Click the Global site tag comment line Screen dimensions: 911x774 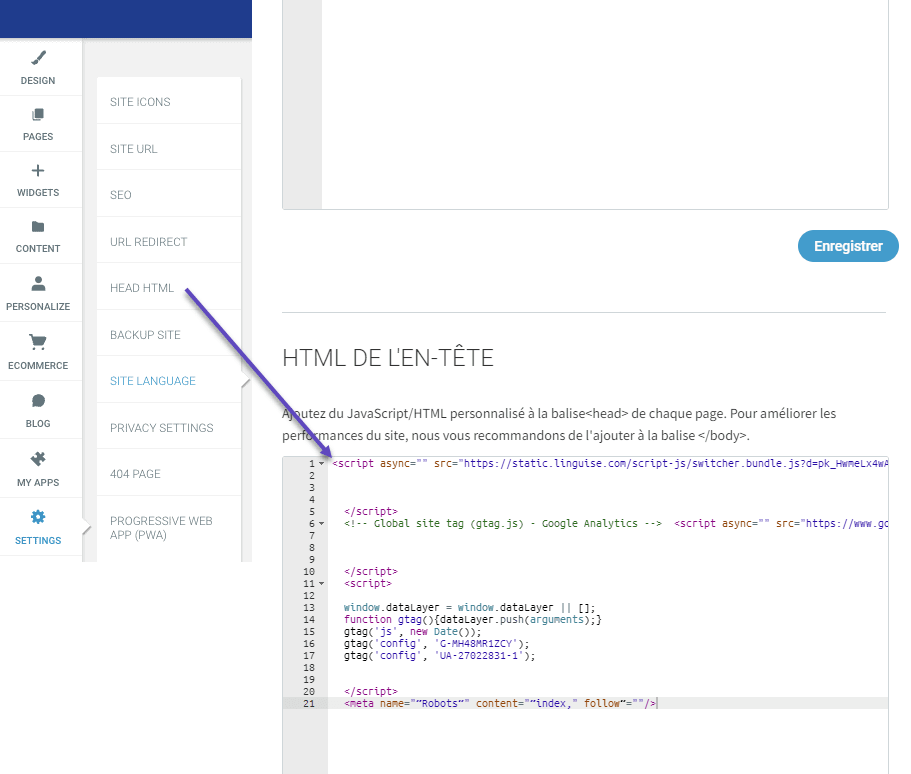click(503, 523)
